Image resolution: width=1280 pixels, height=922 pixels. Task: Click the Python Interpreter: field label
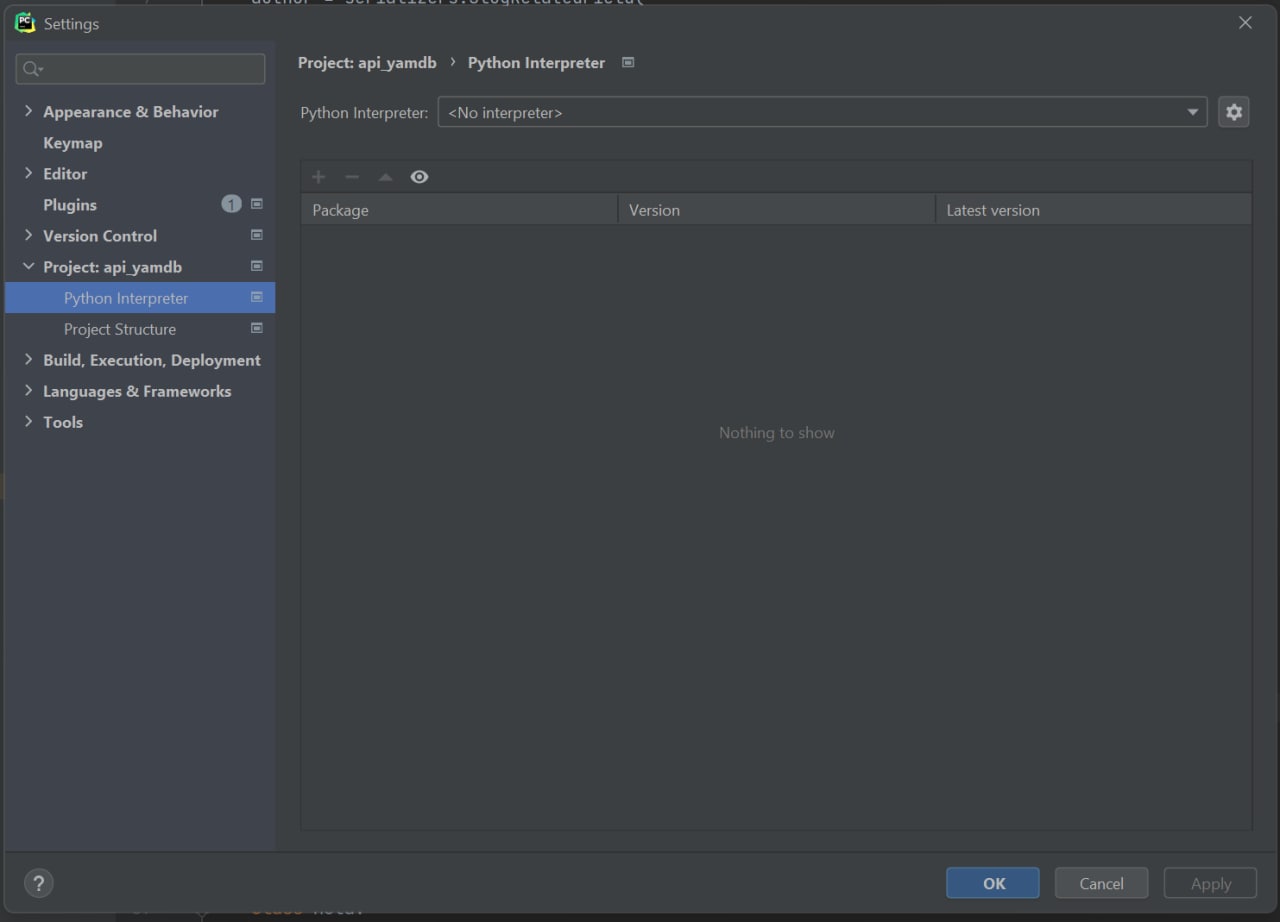click(364, 113)
